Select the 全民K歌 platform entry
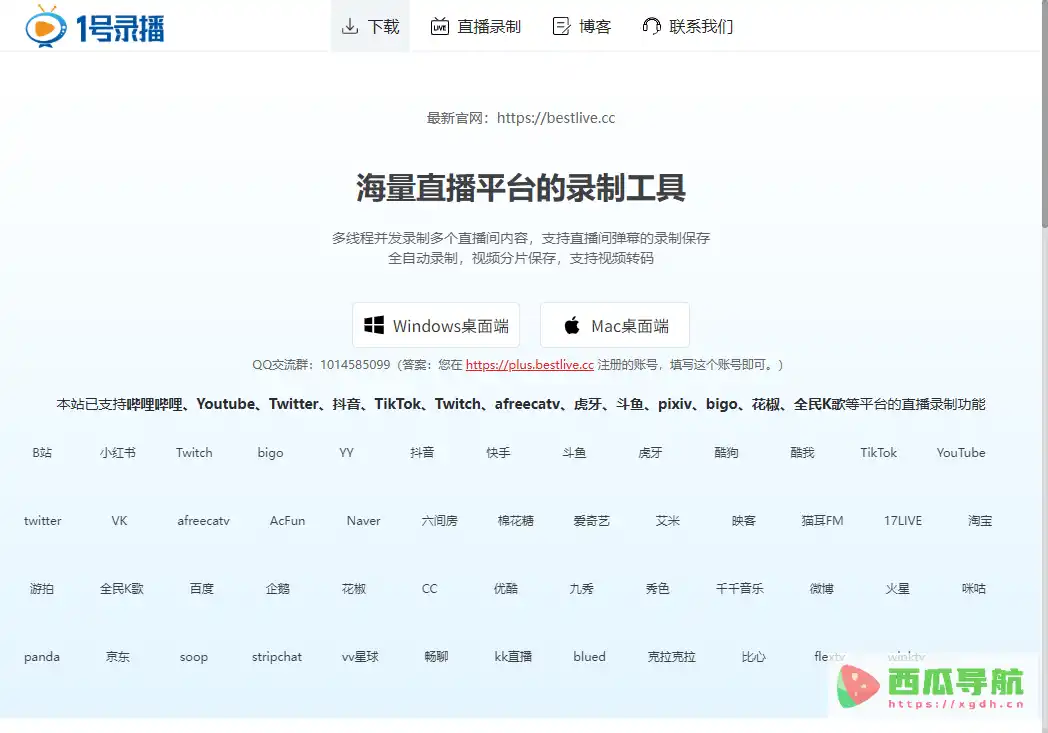The height and width of the screenshot is (733, 1048). tap(122, 589)
